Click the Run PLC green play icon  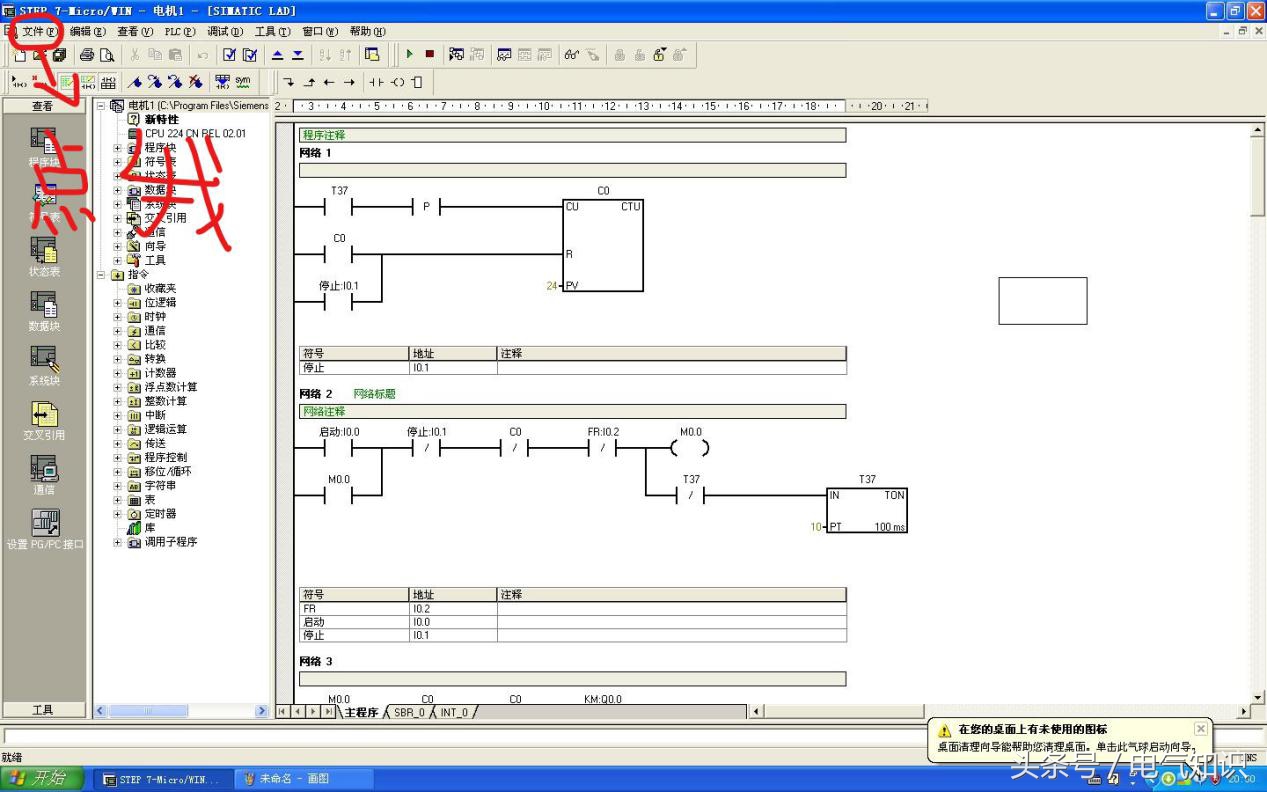point(409,55)
